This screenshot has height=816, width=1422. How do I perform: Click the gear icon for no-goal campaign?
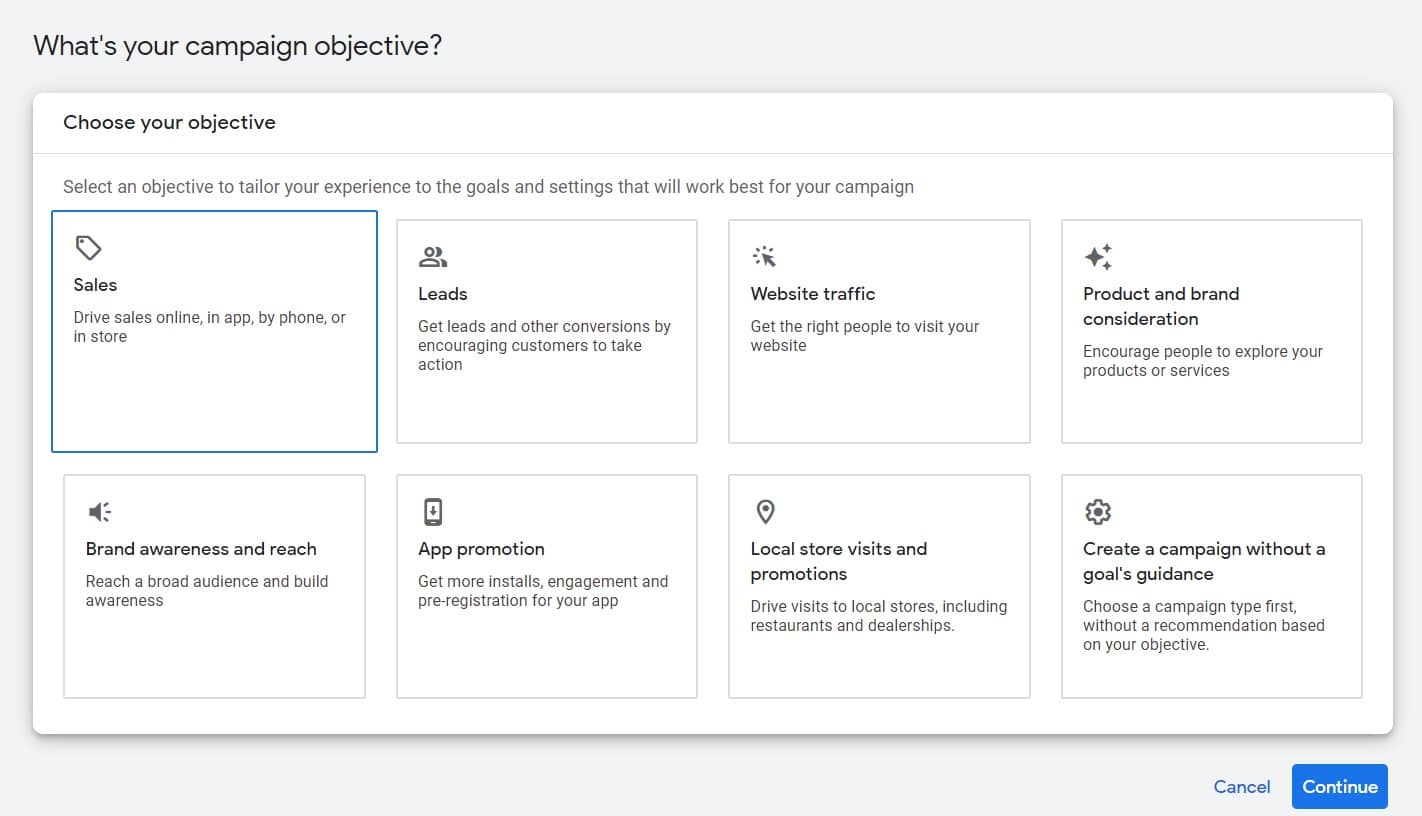(1098, 512)
